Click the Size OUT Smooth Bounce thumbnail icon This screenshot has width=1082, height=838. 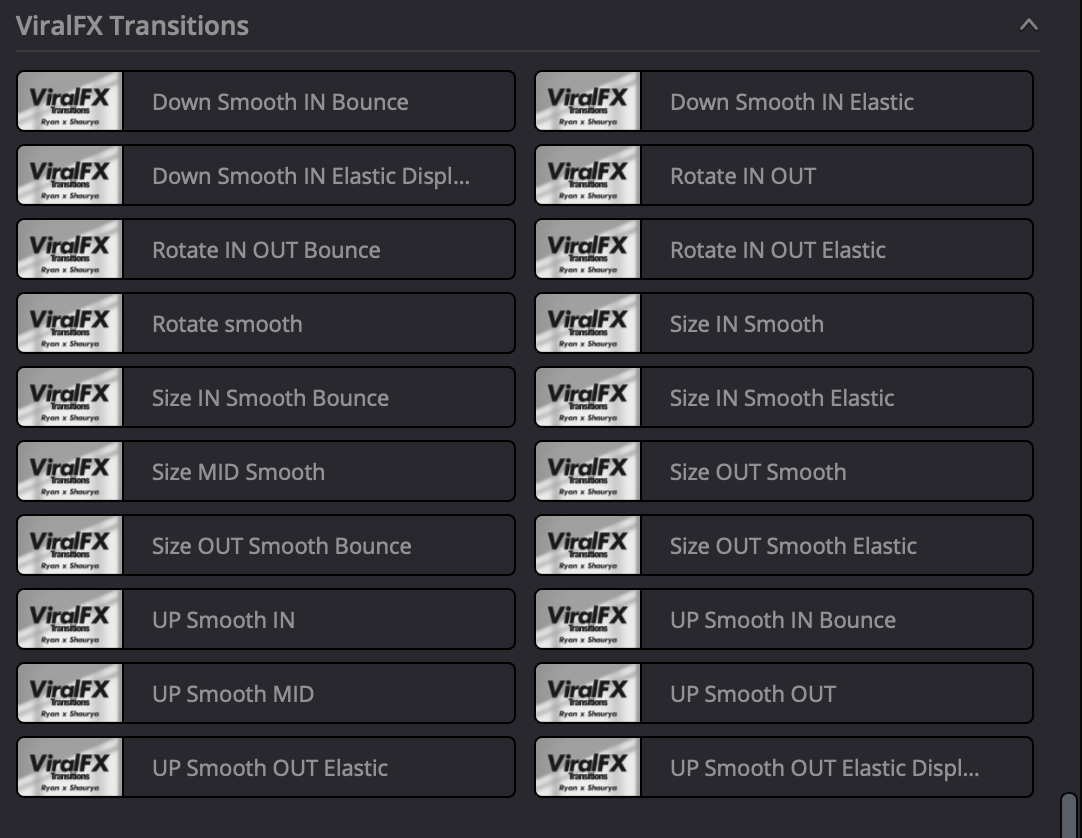(x=70, y=545)
